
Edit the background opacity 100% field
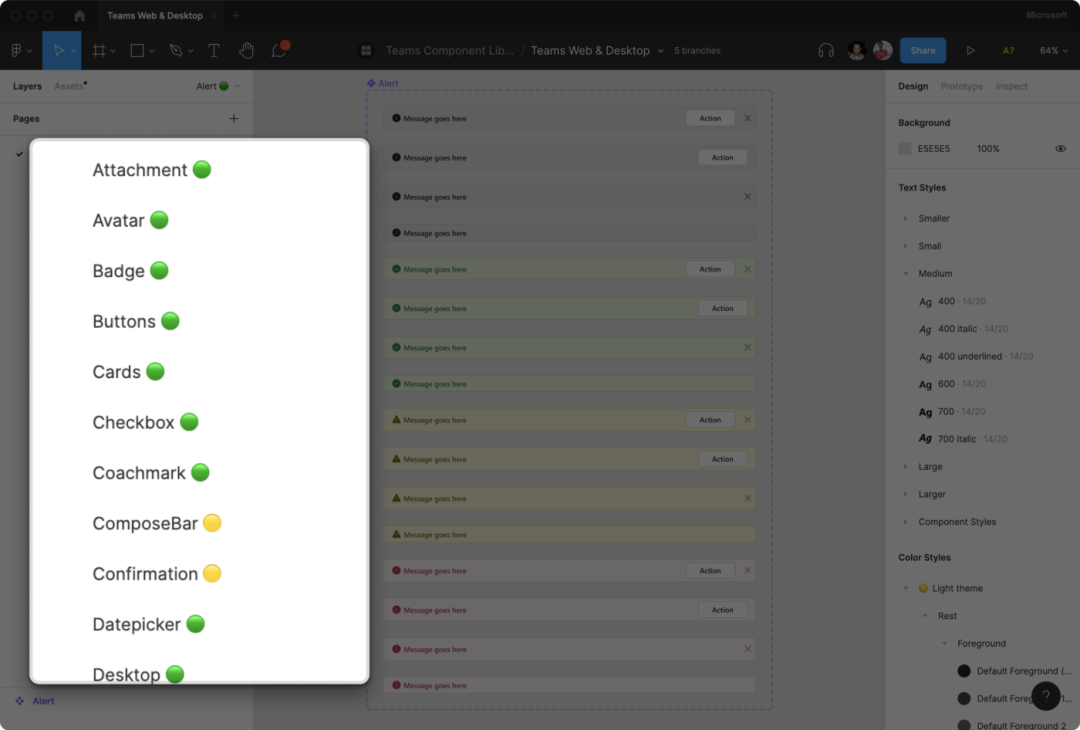988,148
